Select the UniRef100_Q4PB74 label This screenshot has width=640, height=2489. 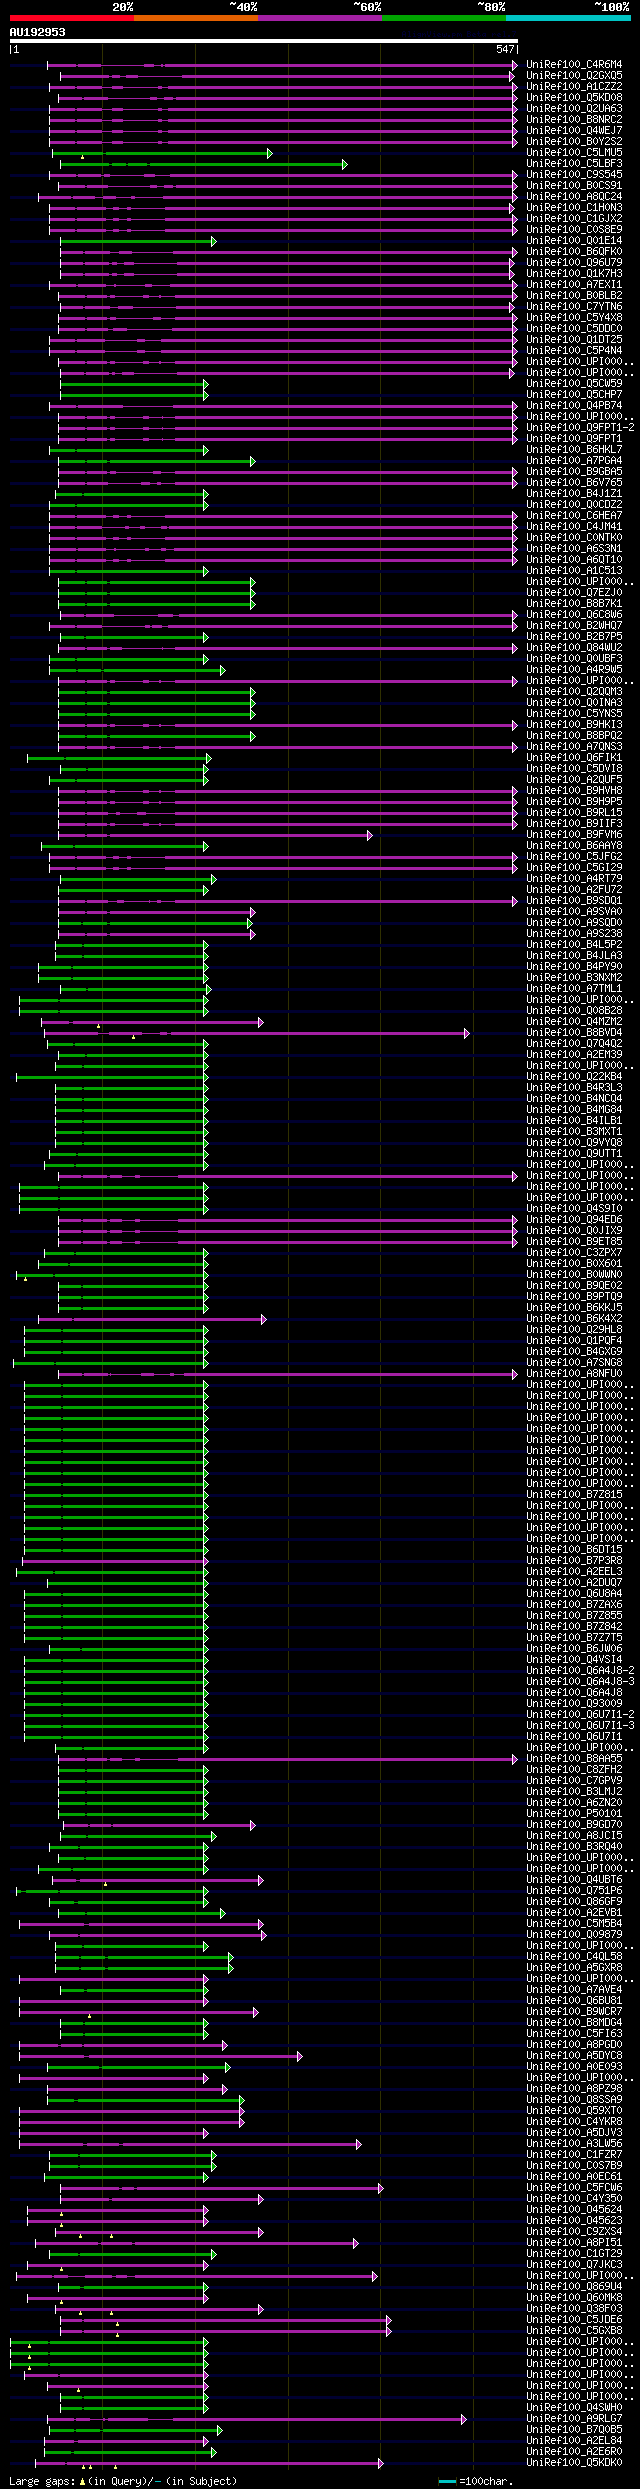(x=574, y=406)
